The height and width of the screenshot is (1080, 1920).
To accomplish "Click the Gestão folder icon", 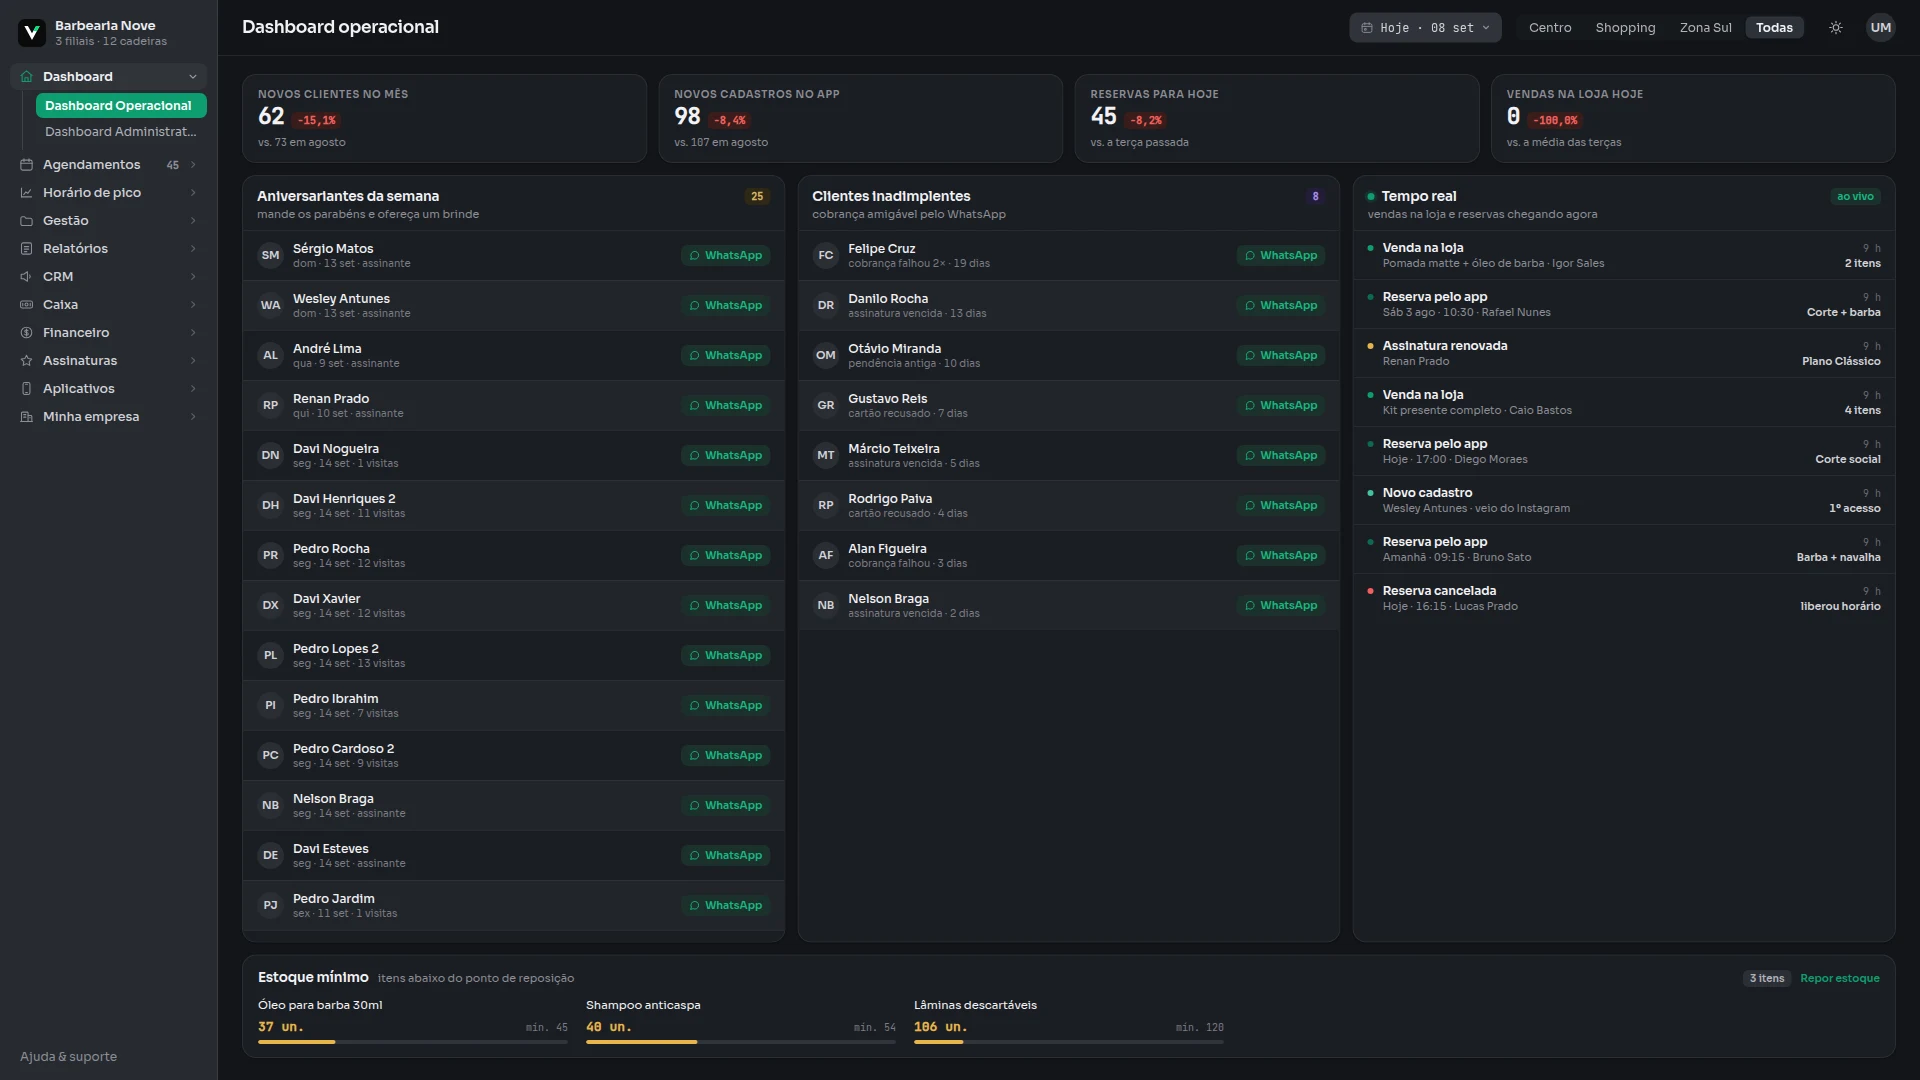I will pos(26,221).
